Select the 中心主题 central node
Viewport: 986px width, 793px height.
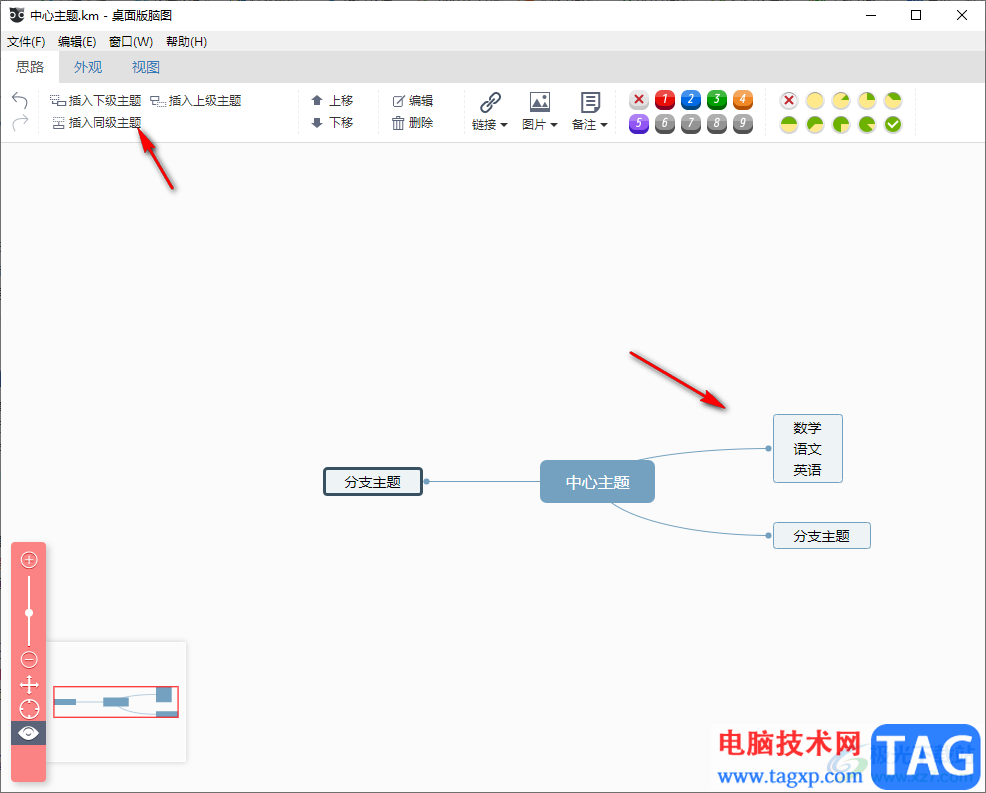pyautogui.click(x=597, y=482)
